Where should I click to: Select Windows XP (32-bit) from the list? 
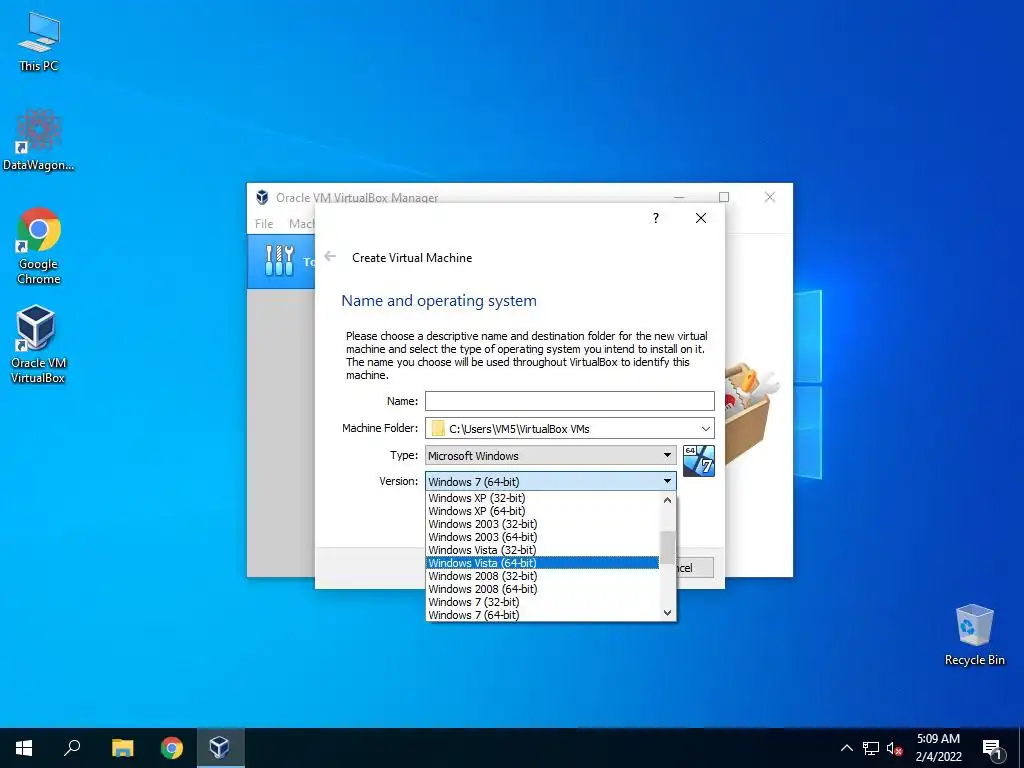pyautogui.click(x=542, y=498)
